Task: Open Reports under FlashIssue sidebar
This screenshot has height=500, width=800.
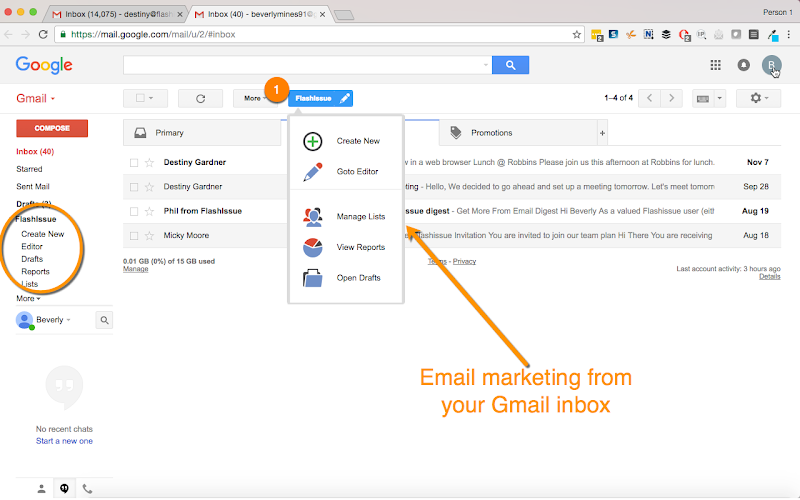Action: (x=35, y=271)
